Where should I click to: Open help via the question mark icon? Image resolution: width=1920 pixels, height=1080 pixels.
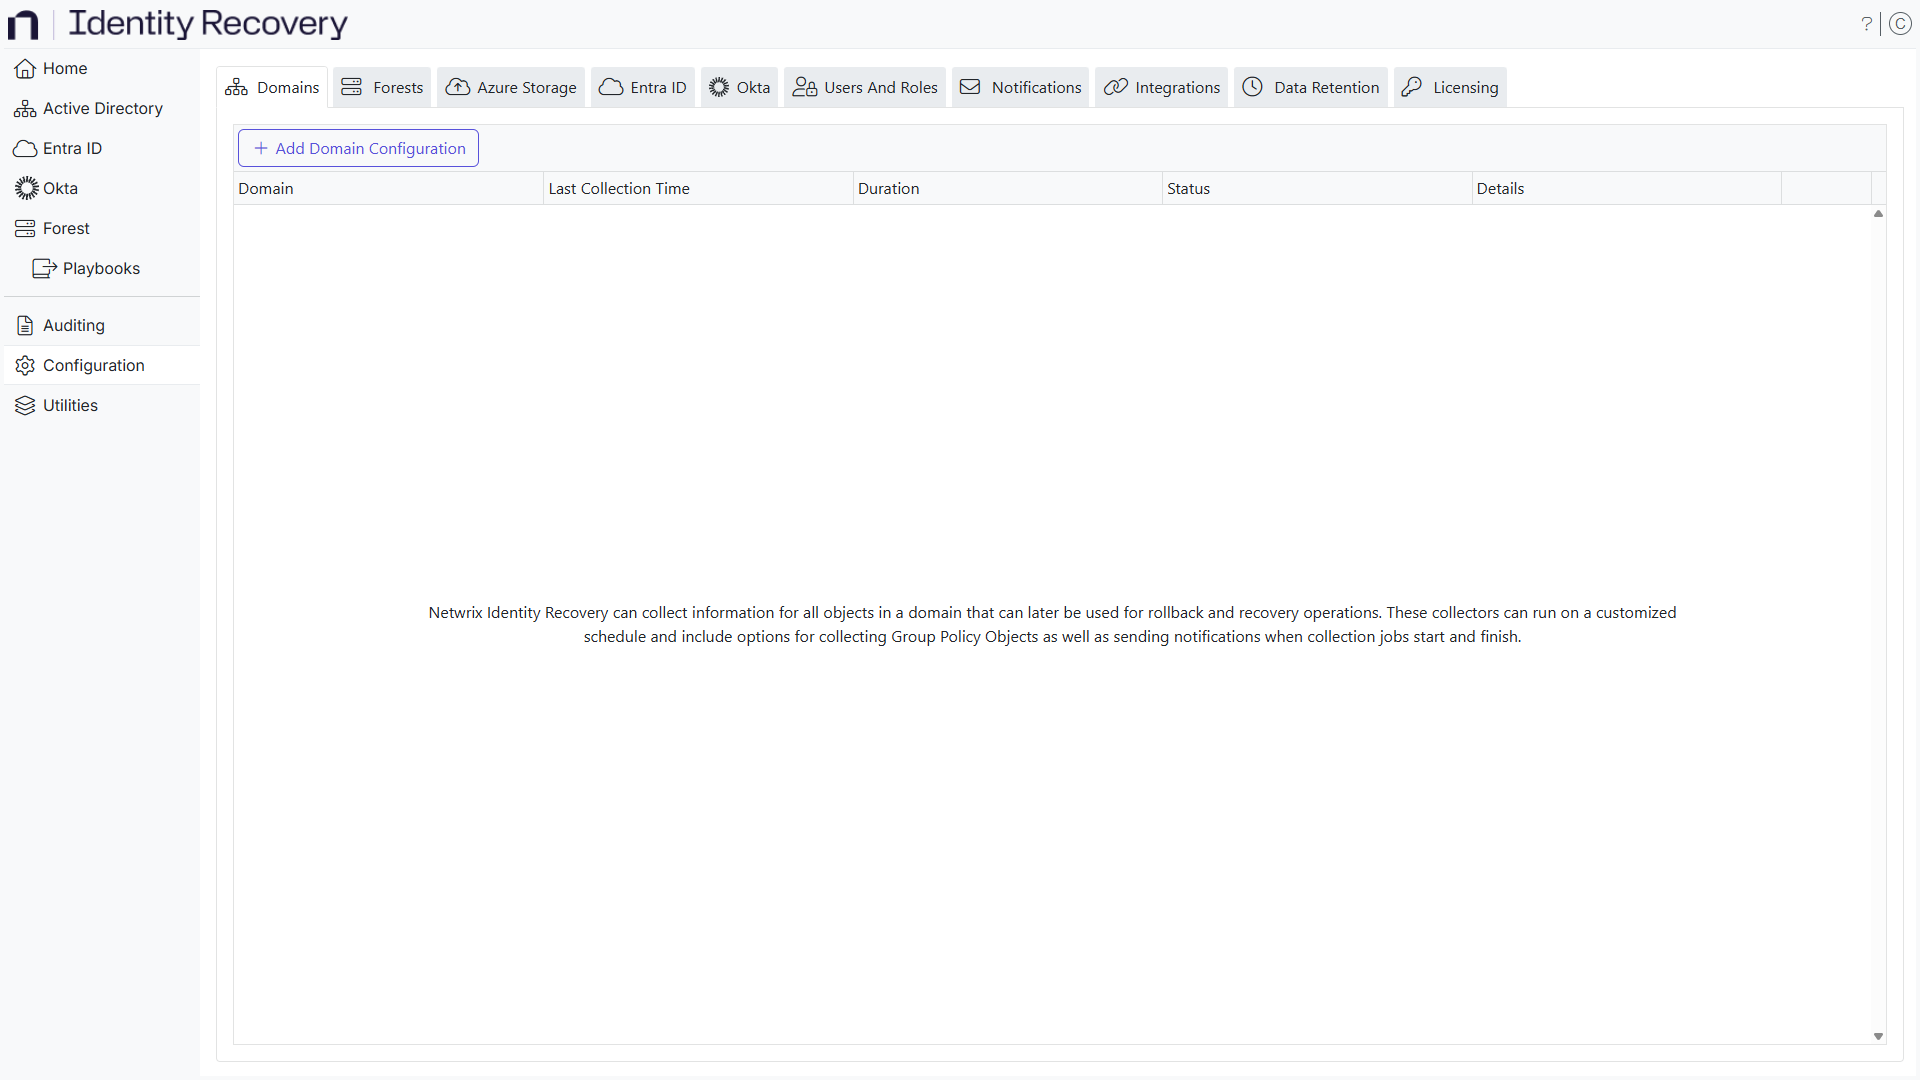pyautogui.click(x=1868, y=24)
